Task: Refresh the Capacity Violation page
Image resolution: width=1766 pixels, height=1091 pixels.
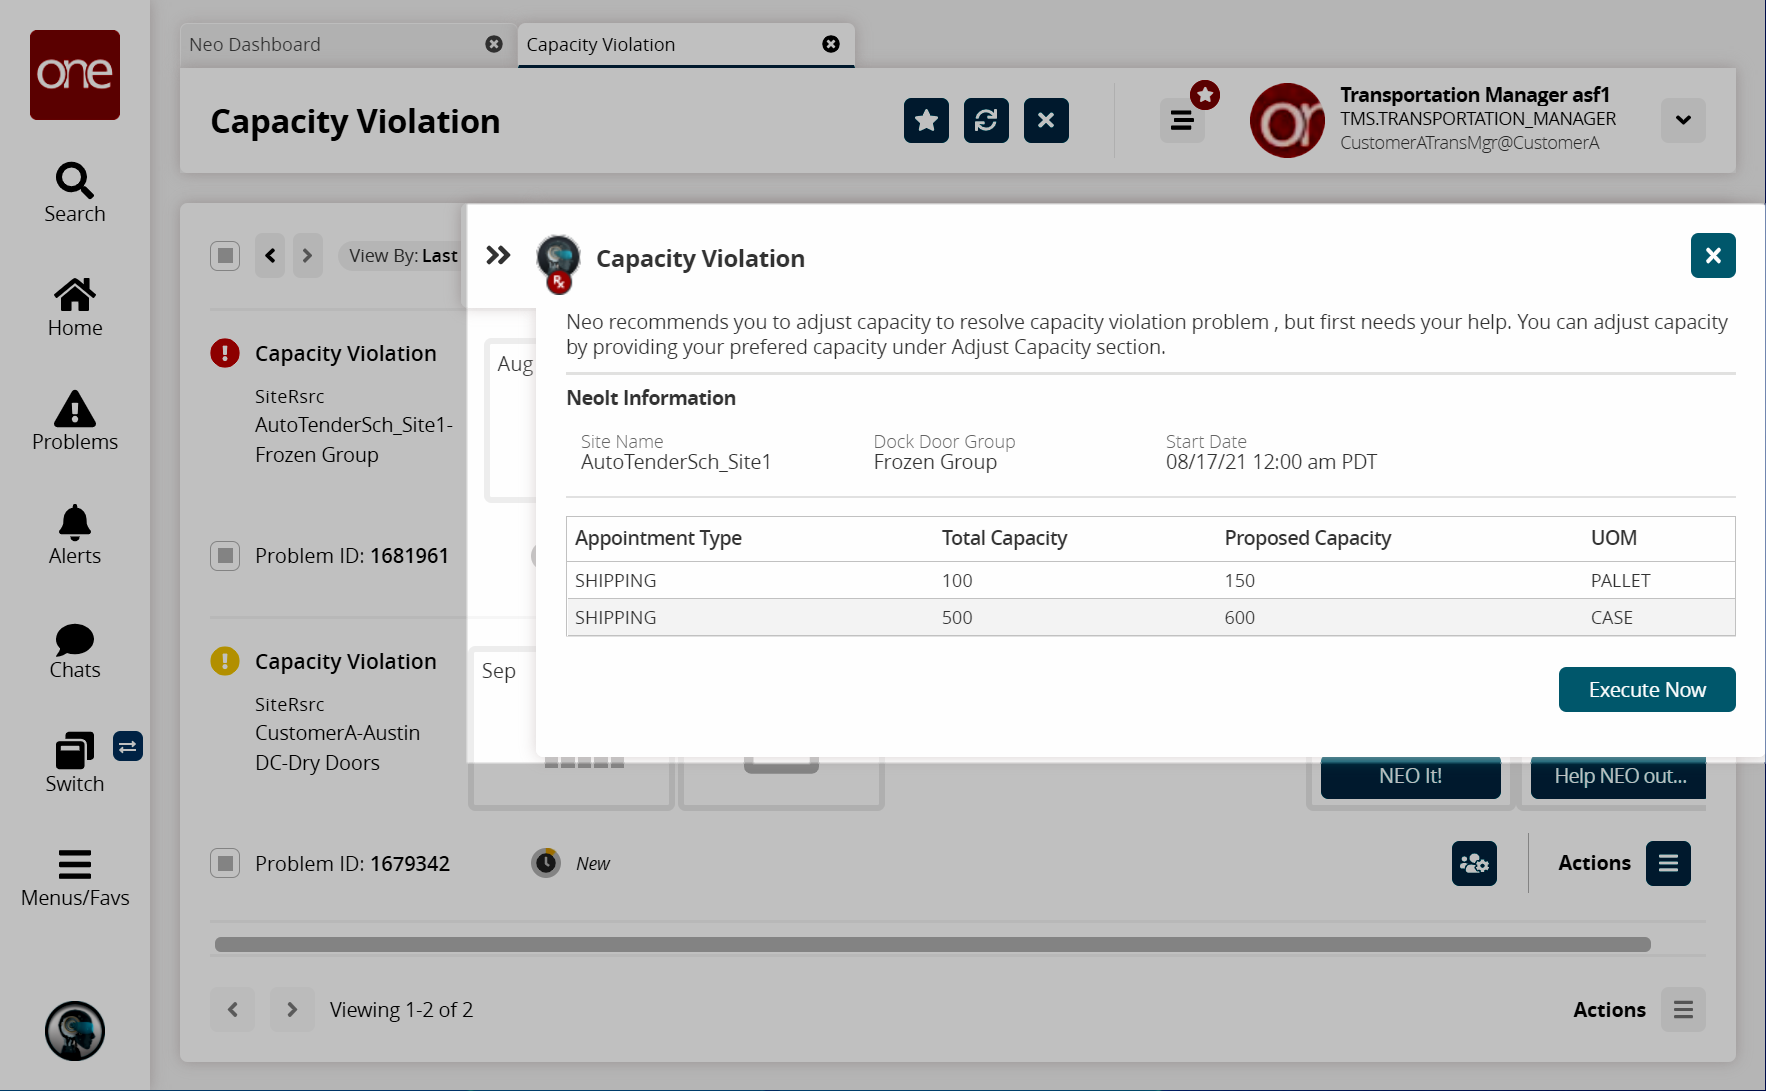Action: pos(986,121)
